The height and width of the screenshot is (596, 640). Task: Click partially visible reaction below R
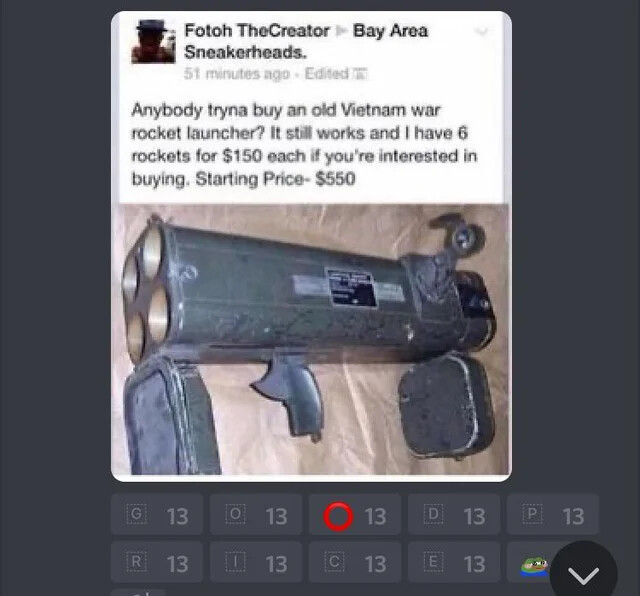click(138, 592)
